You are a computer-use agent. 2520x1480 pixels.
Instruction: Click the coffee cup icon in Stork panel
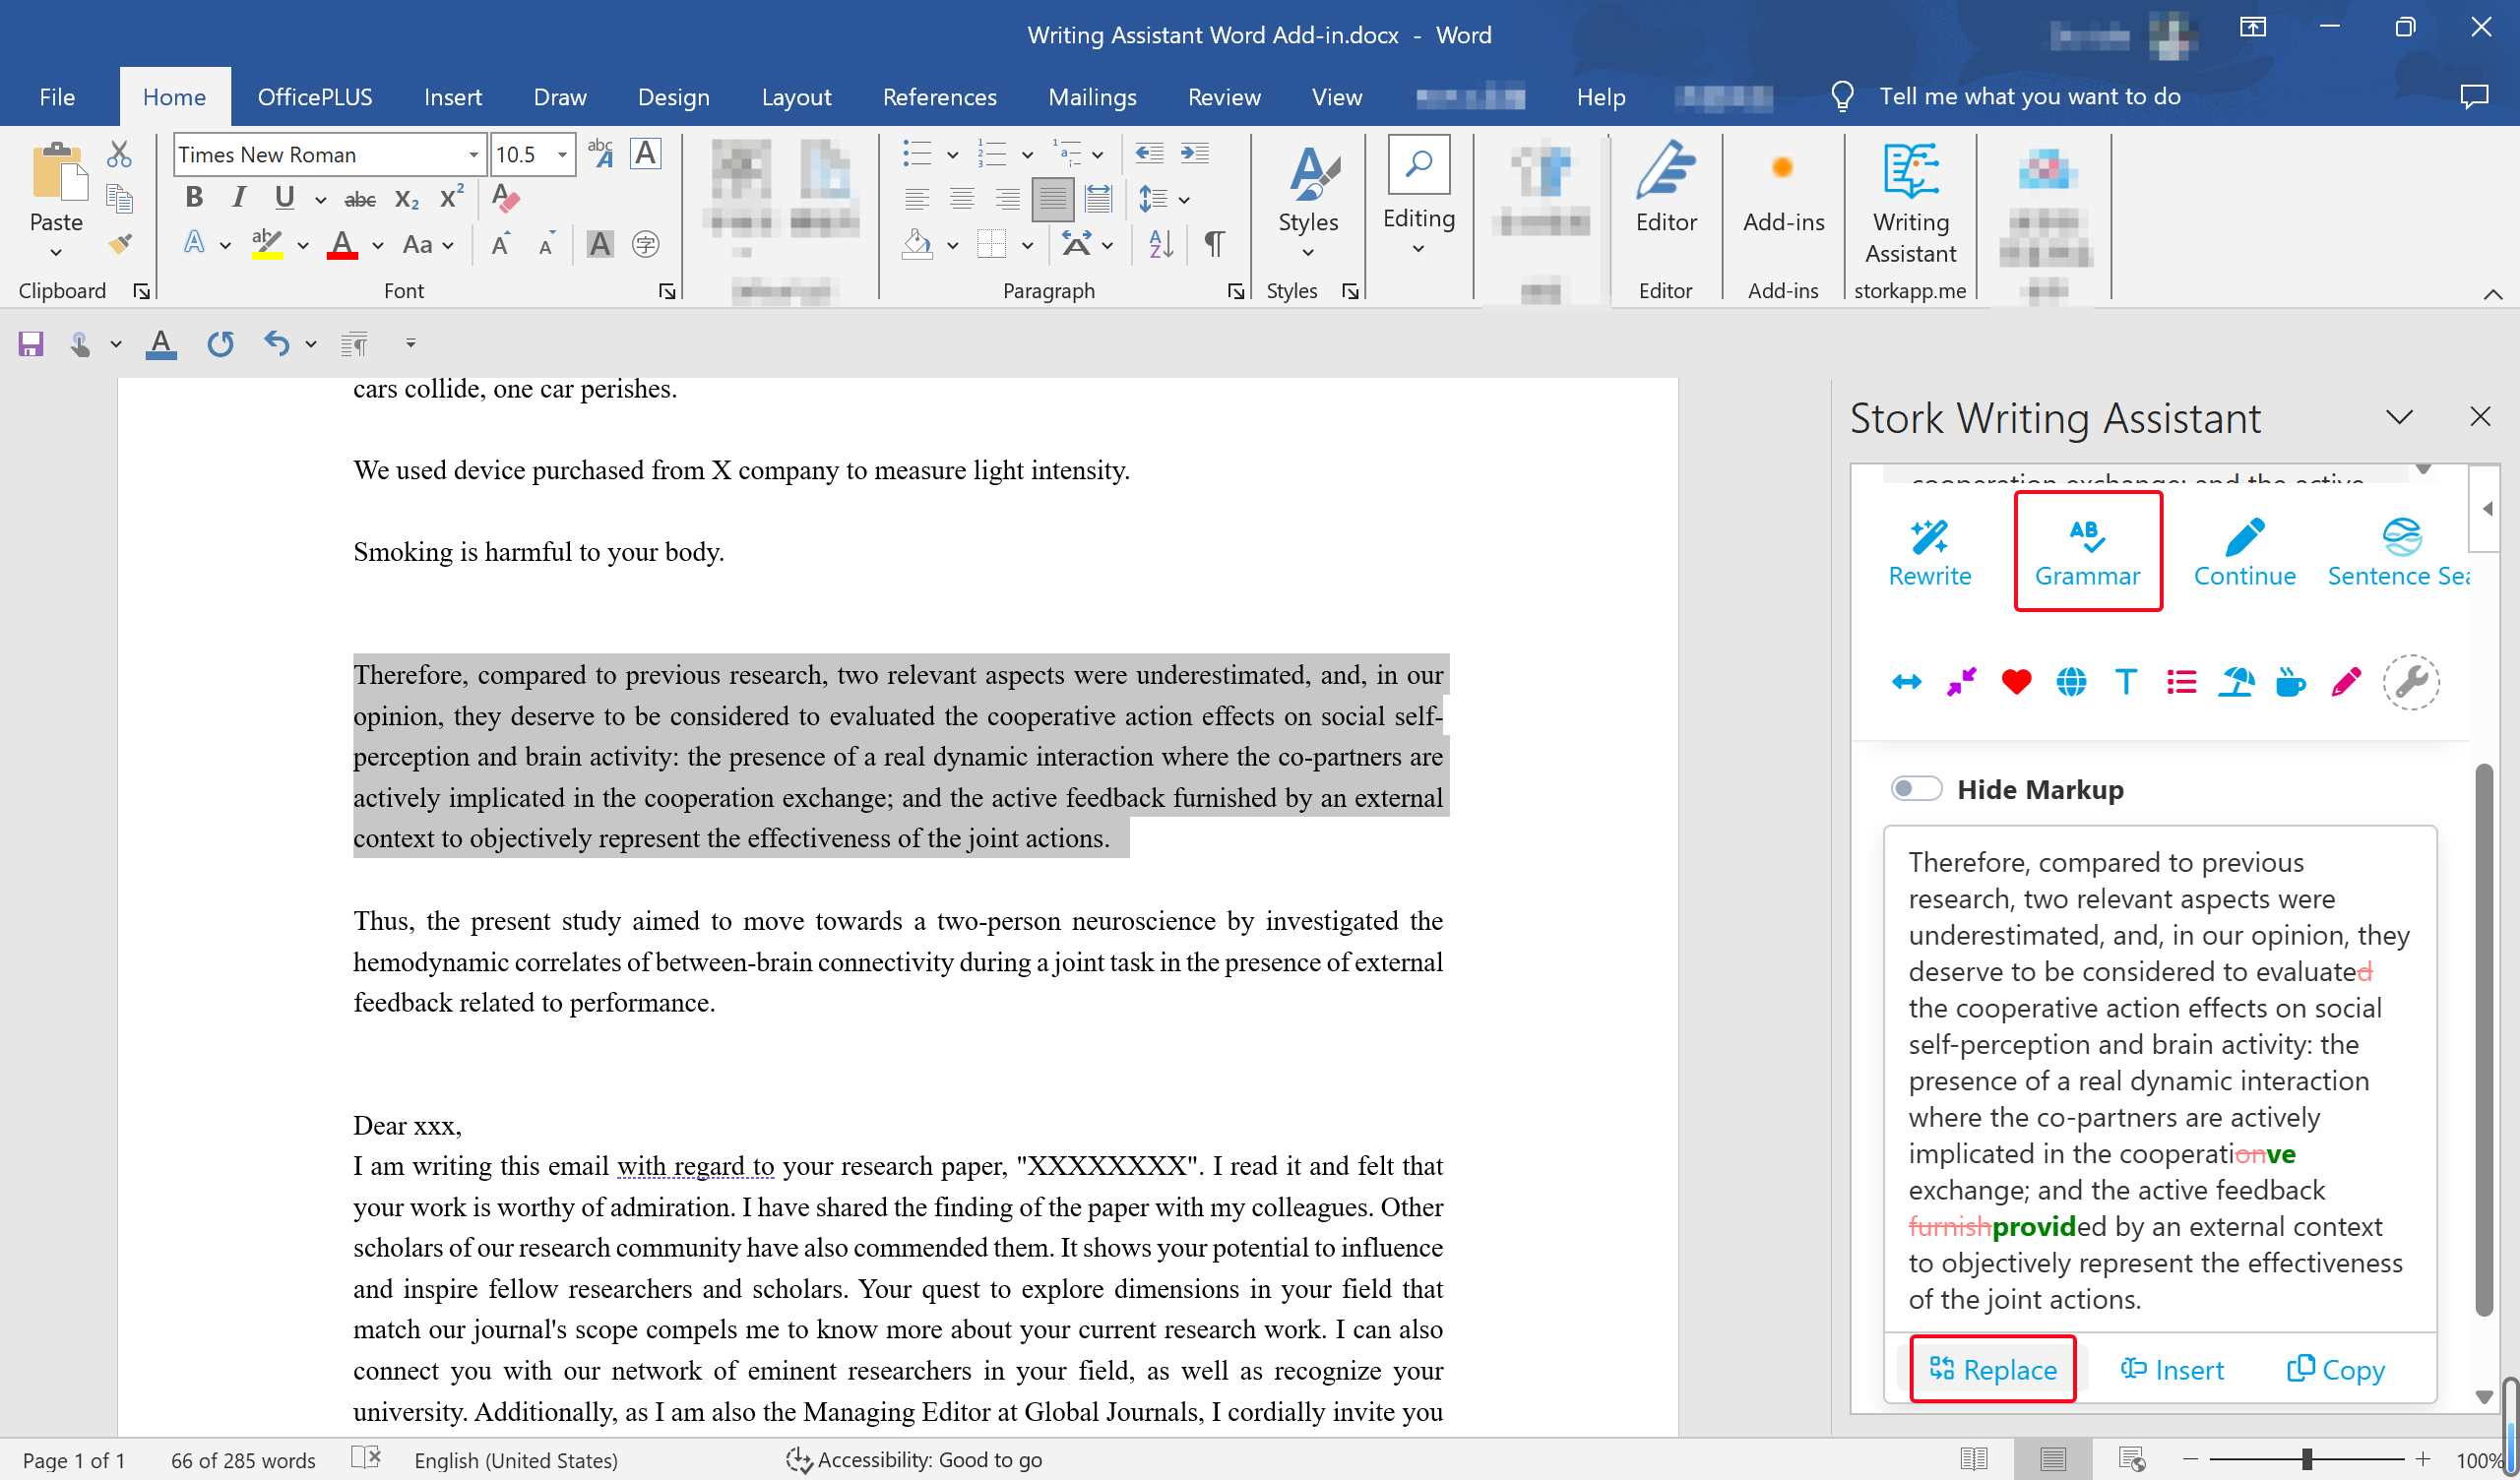click(2290, 682)
